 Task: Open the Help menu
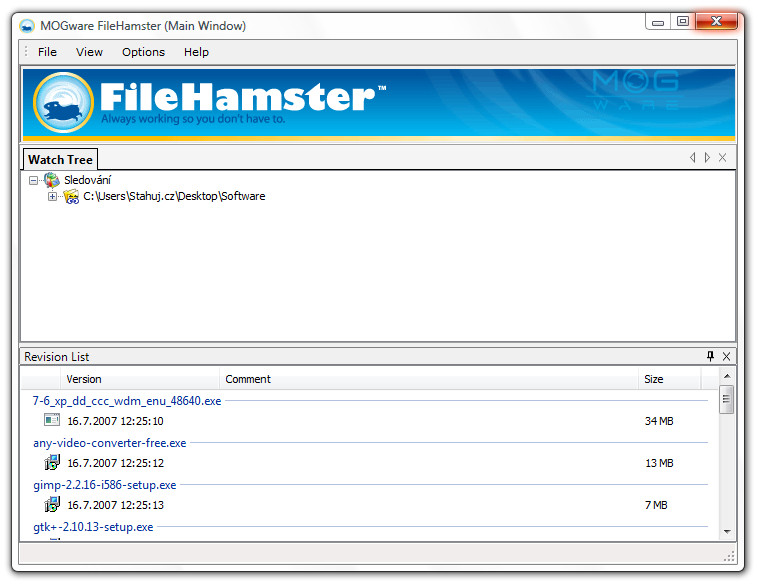pyautogui.click(x=196, y=52)
